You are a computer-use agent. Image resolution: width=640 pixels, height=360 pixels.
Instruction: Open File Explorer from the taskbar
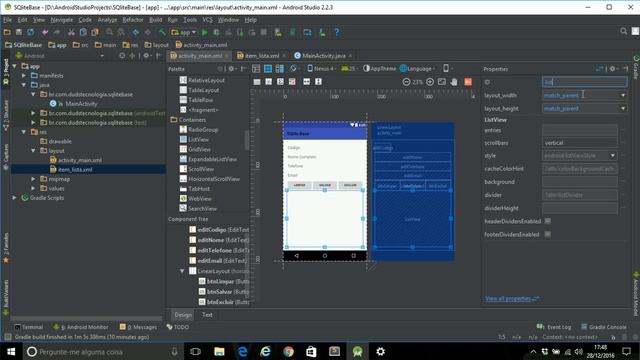(219, 351)
